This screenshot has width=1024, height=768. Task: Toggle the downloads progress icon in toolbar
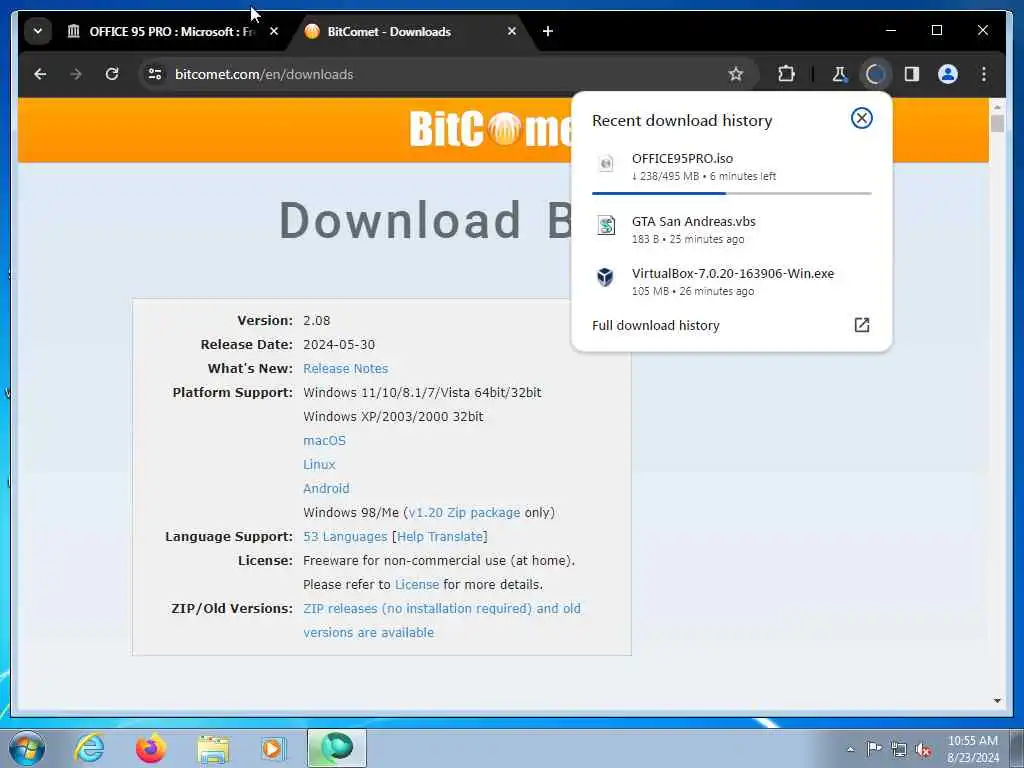(875, 74)
